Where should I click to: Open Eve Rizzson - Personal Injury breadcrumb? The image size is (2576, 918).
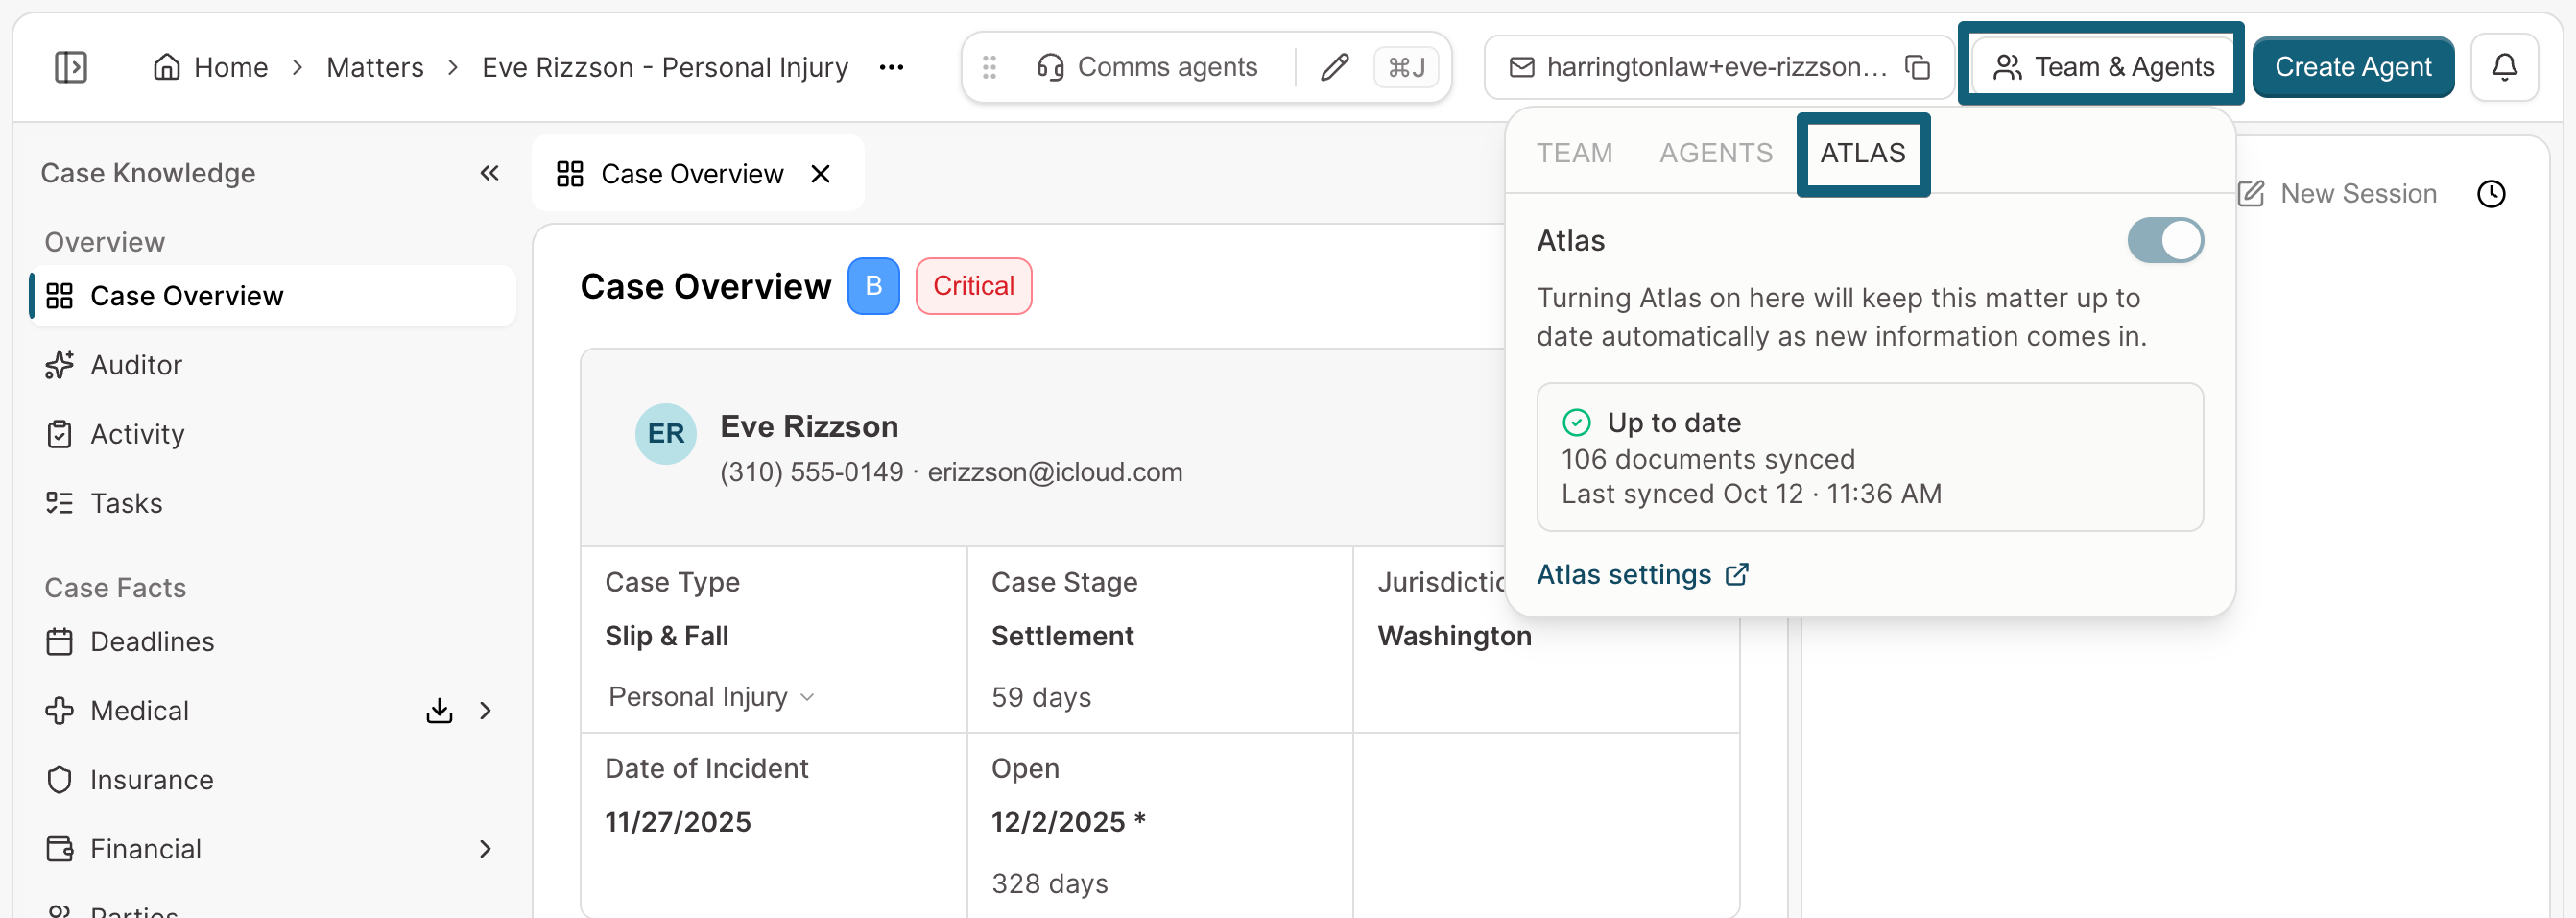tap(665, 67)
